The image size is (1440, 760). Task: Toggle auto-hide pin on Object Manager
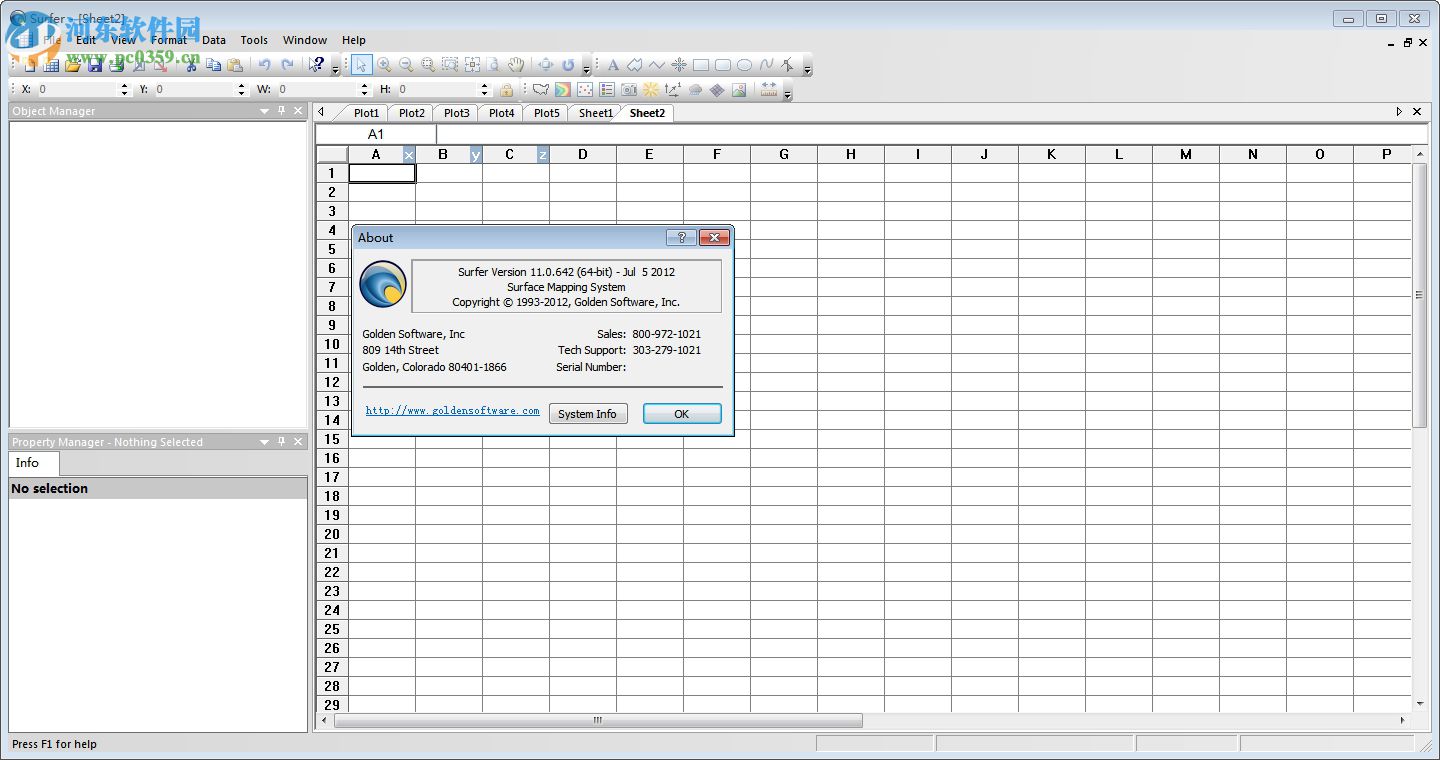point(281,111)
